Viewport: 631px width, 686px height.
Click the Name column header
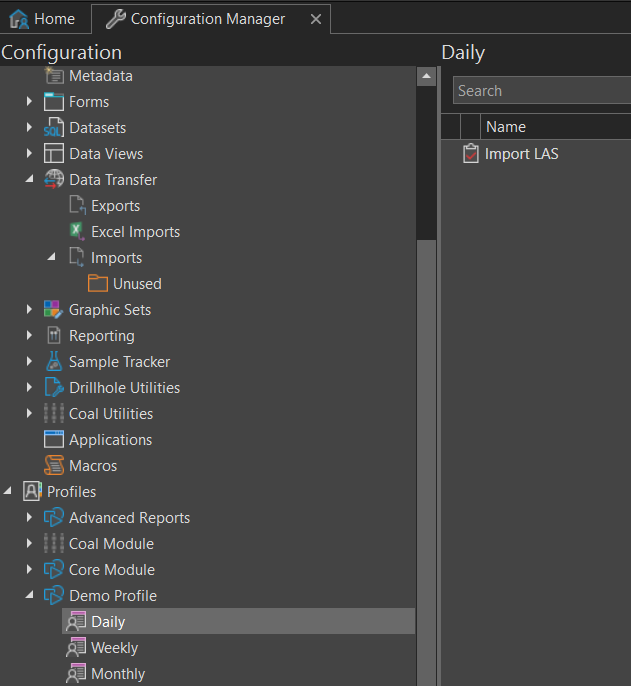[506, 127]
